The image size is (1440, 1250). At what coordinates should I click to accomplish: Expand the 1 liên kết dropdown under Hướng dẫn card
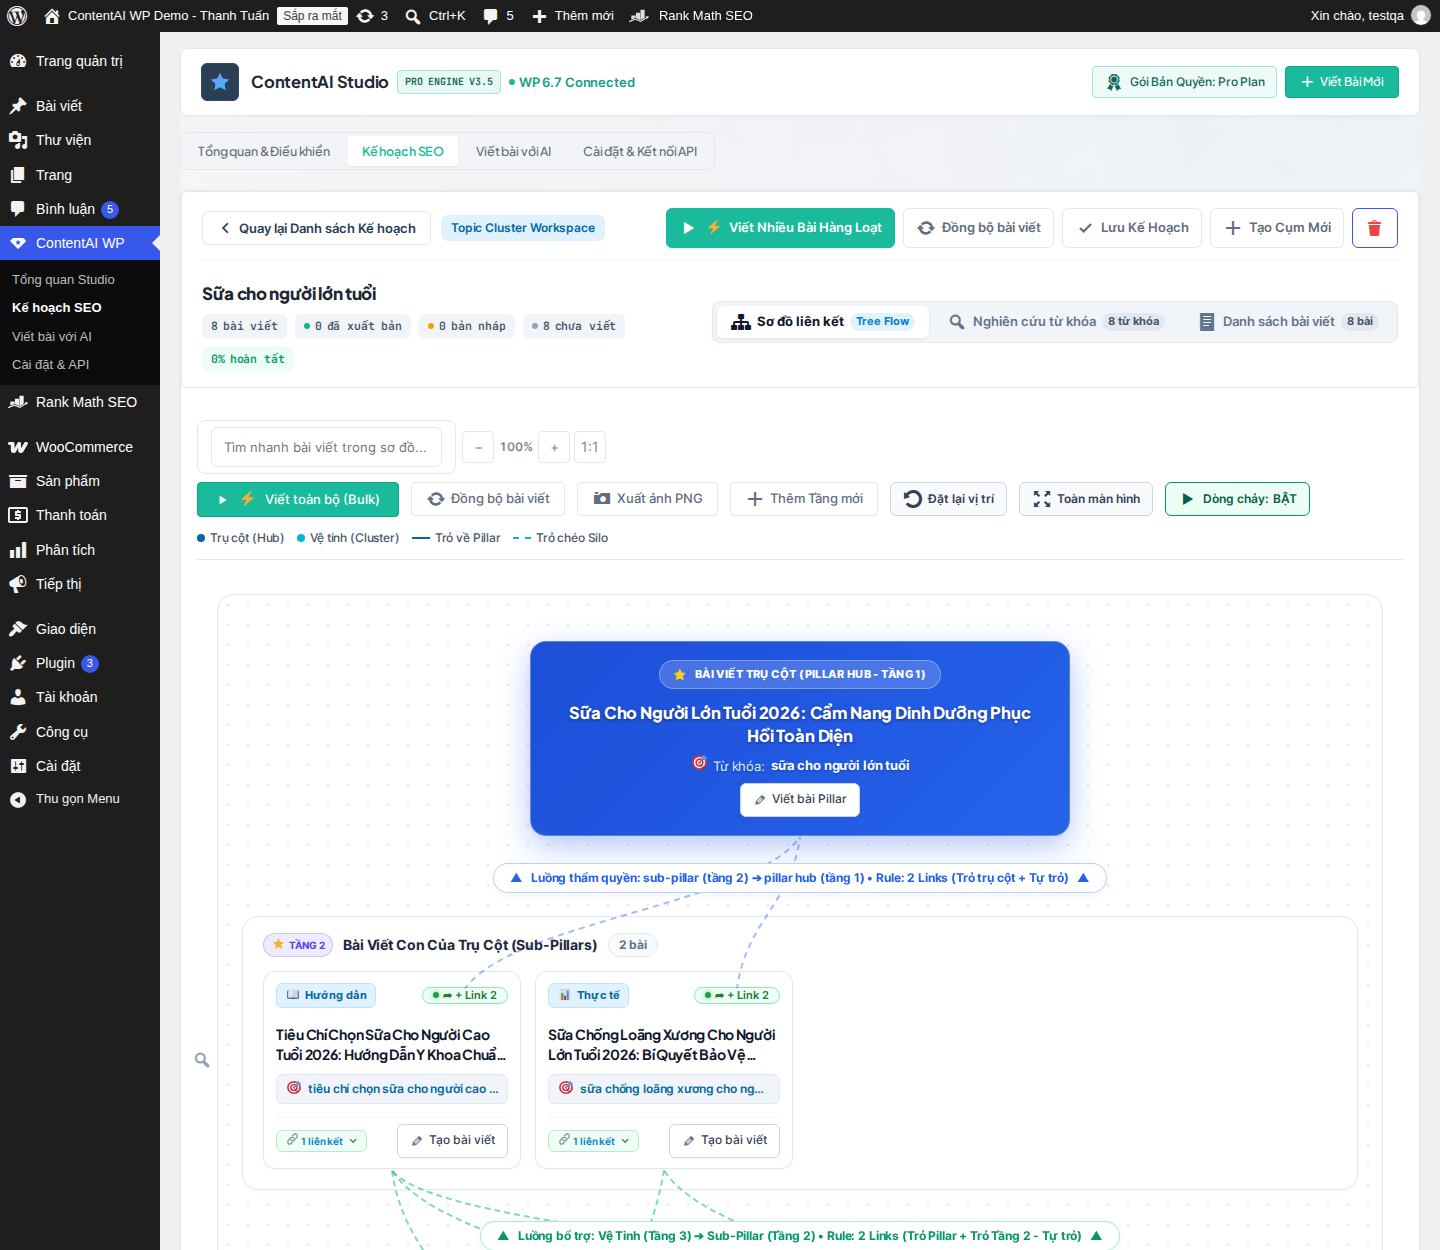pyautogui.click(x=322, y=1141)
